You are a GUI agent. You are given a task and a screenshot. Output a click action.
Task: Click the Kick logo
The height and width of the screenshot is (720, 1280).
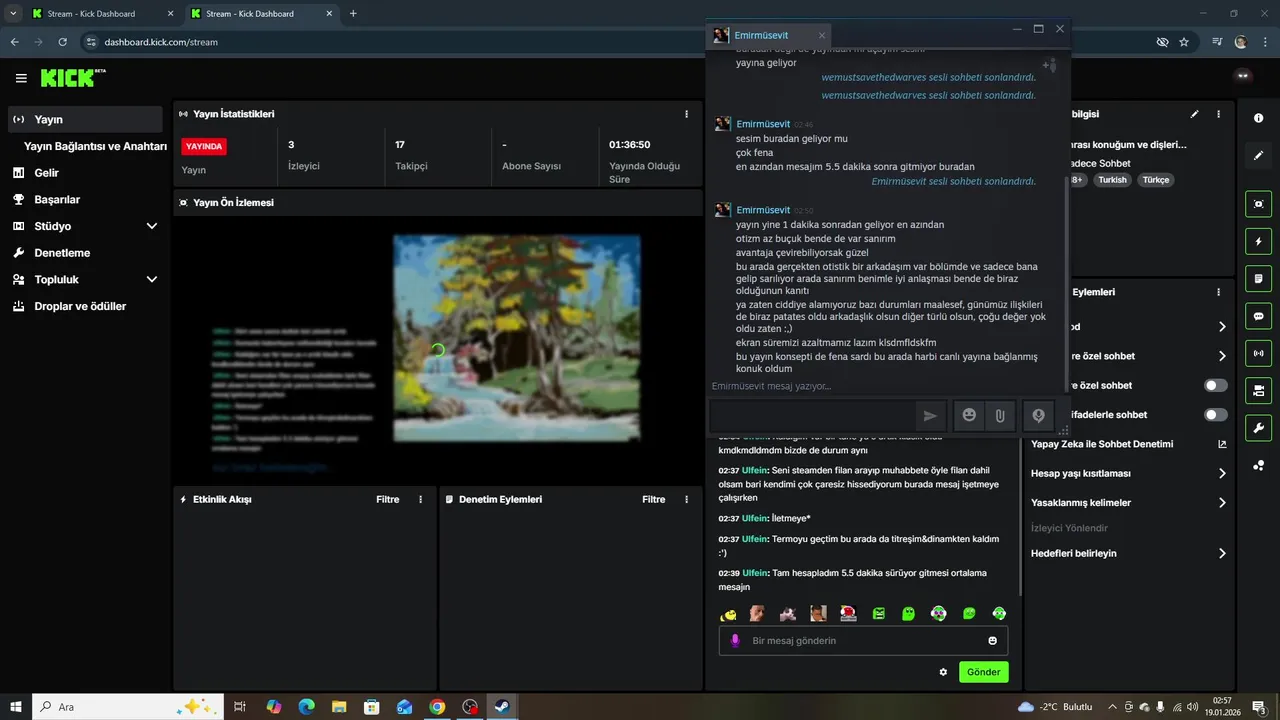pos(73,77)
